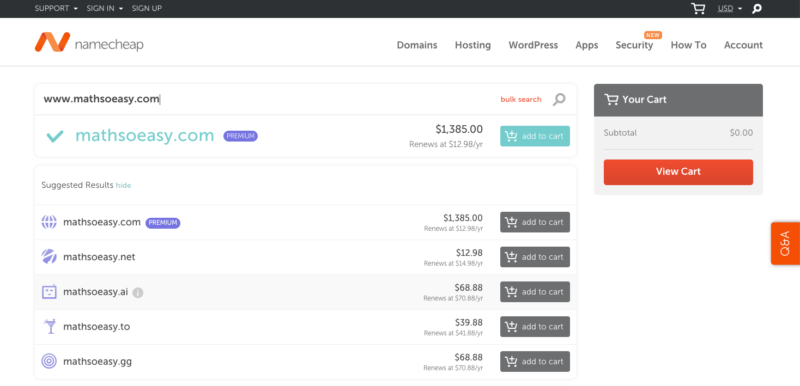Click the Suggested Results heading
The image size is (800, 386).
click(77, 185)
